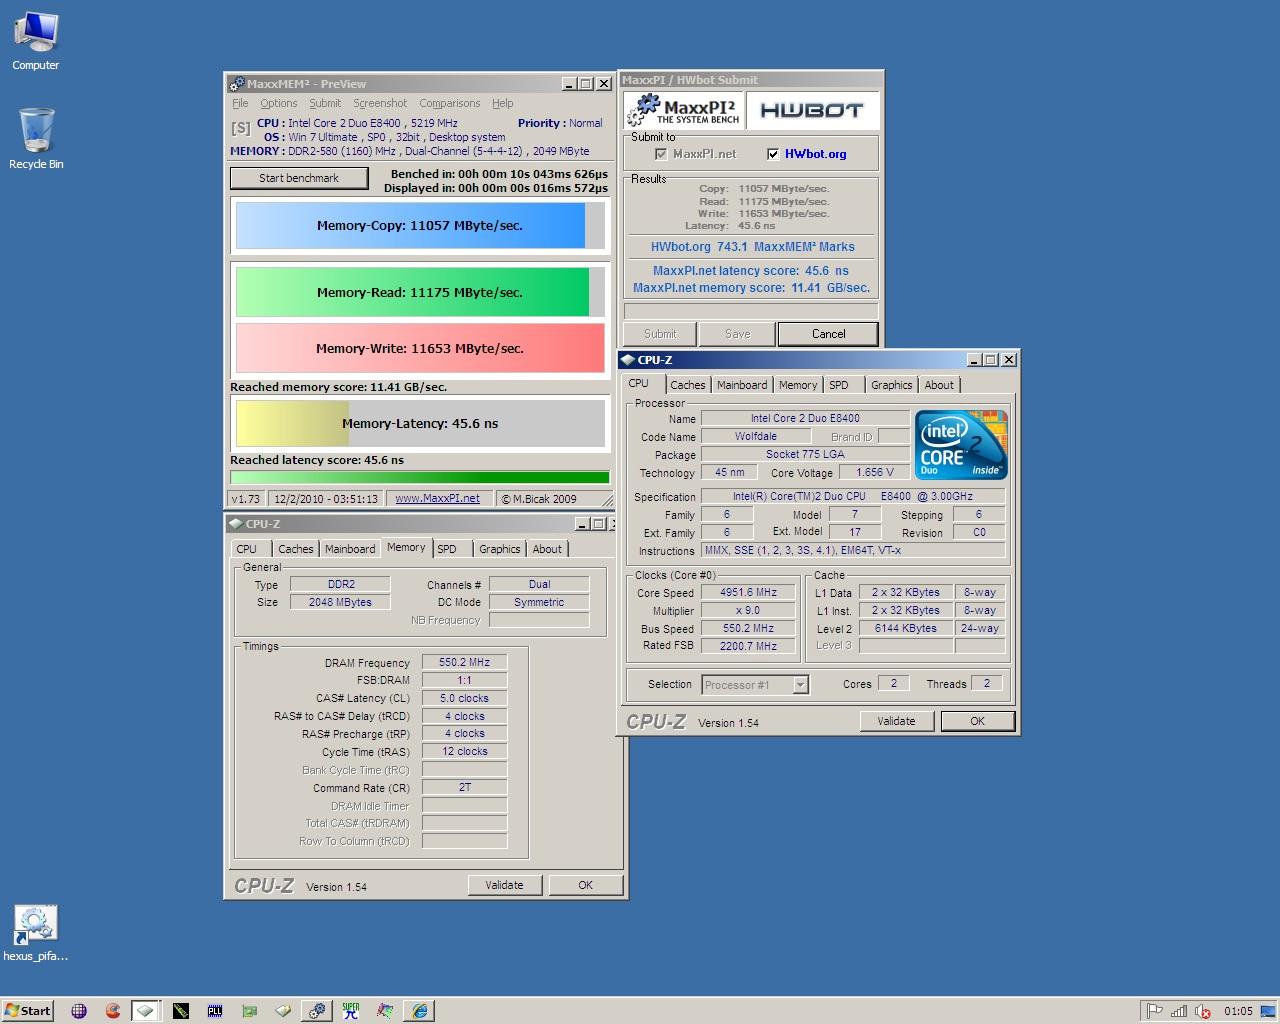Select Caches tab in CPU-Z memory window
The image size is (1280, 1024).
point(296,549)
